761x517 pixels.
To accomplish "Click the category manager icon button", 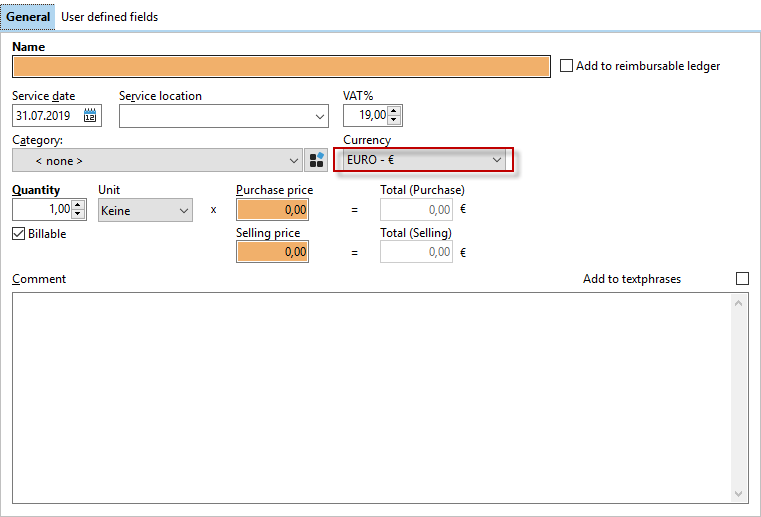I will click(316, 161).
